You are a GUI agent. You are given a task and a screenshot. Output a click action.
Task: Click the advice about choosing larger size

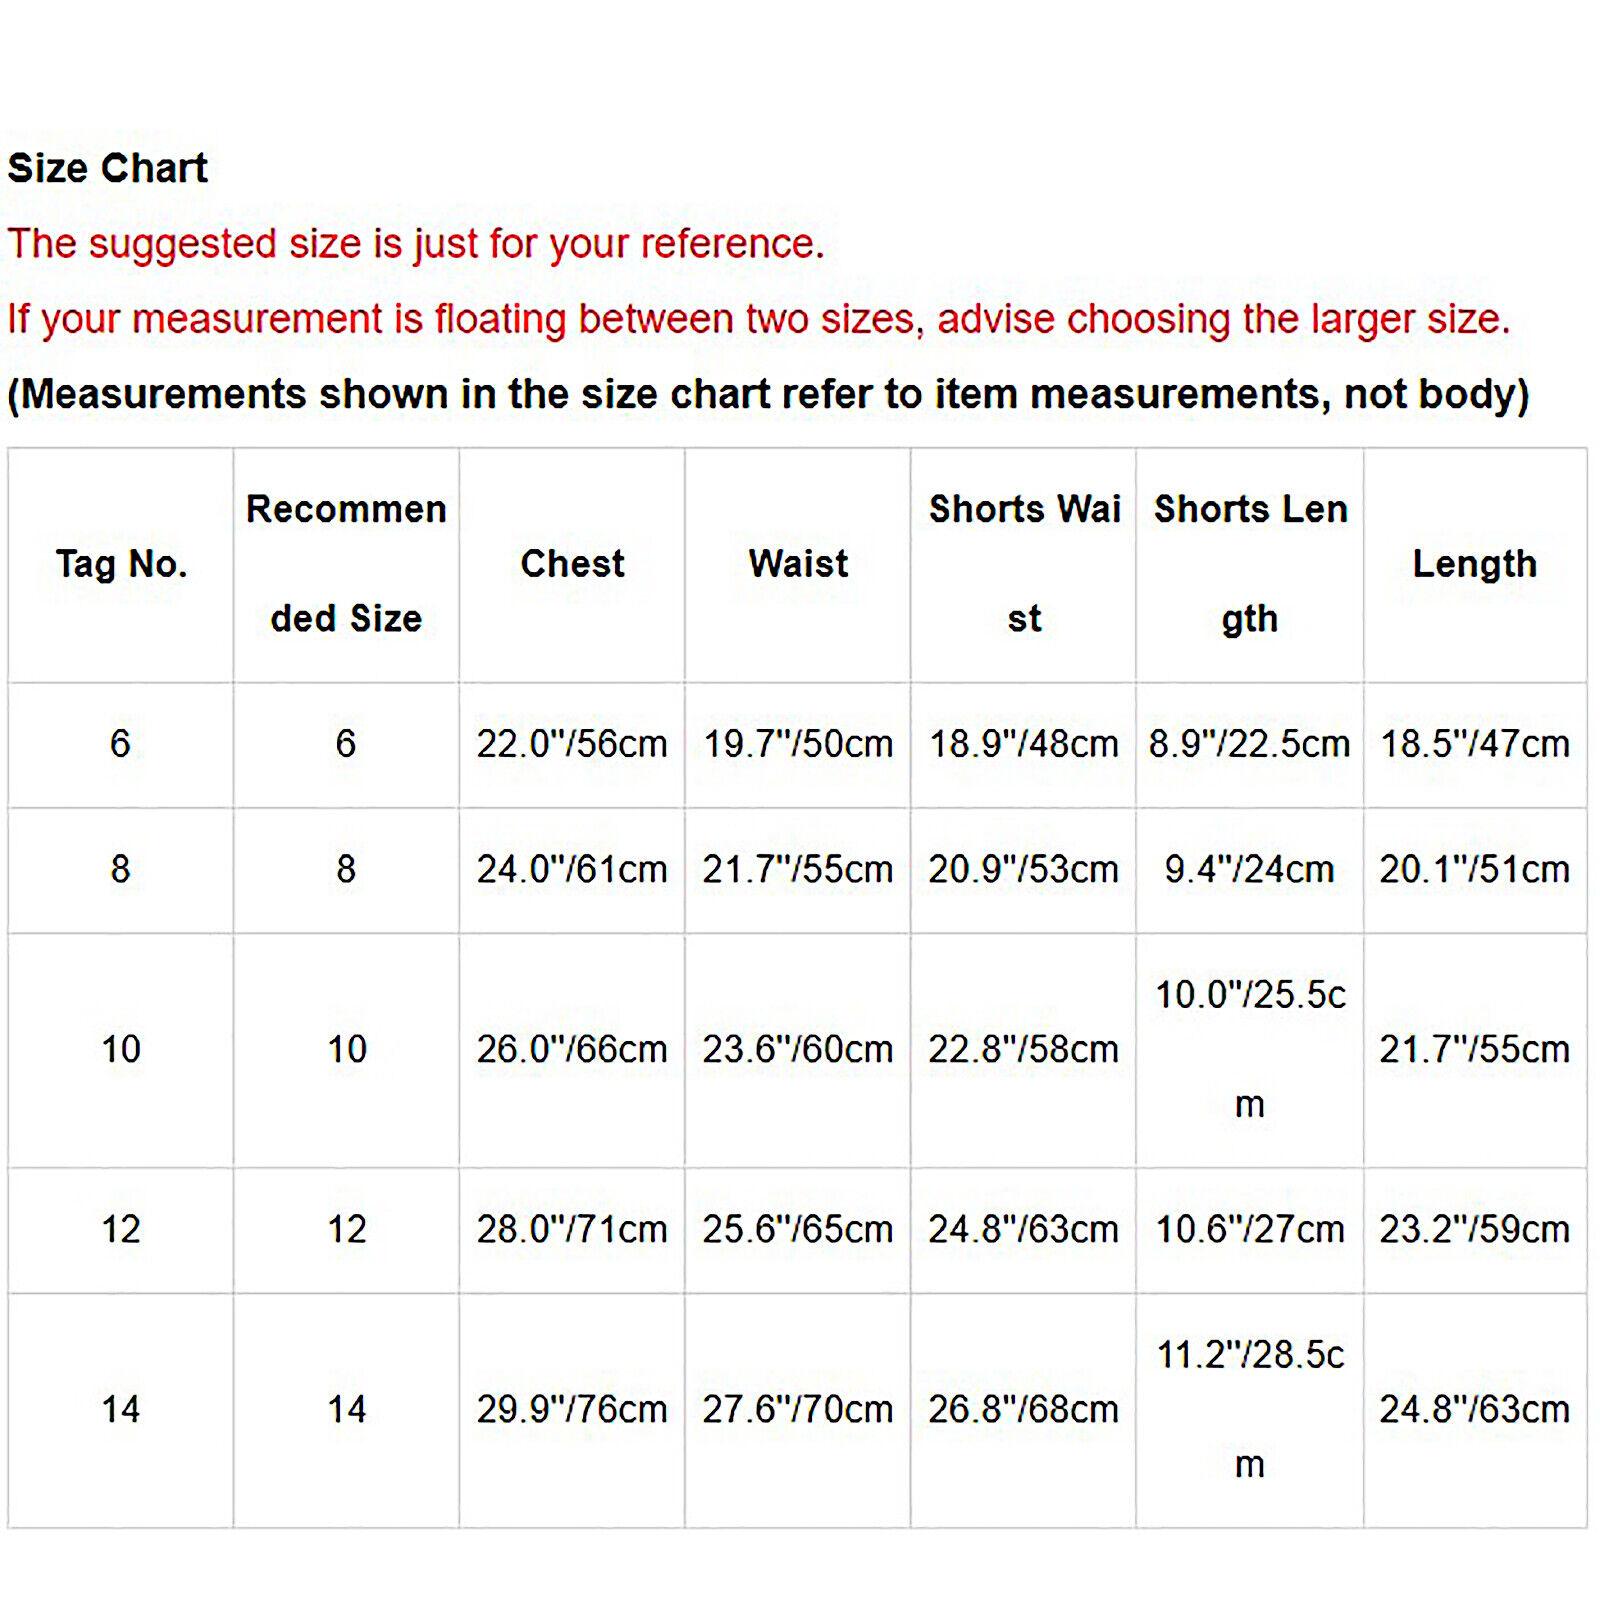[759, 320]
